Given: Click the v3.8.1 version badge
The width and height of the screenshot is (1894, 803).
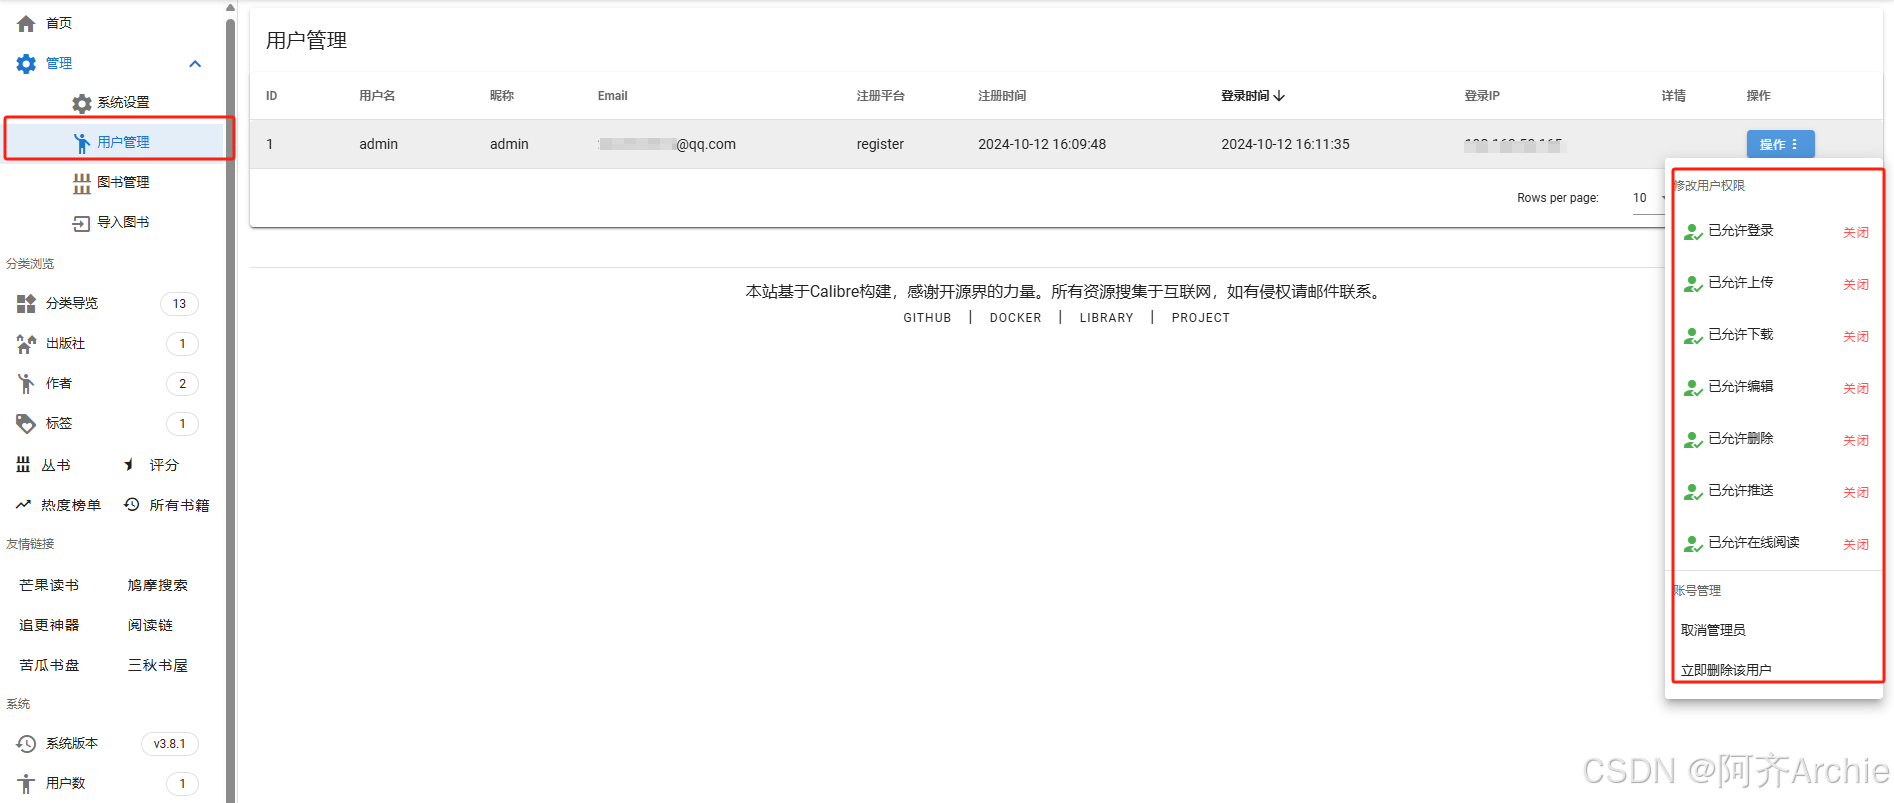Looking at the screenshot, I should 169,744.
